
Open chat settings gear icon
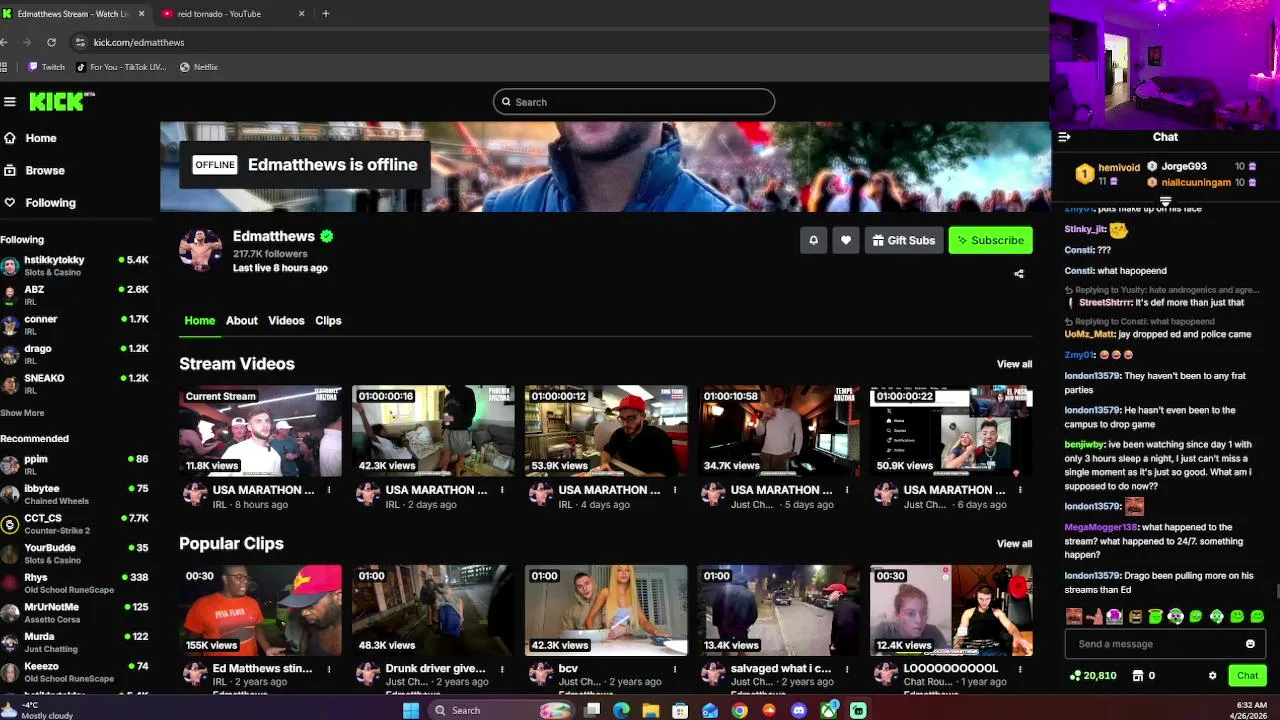(1212, 676)
